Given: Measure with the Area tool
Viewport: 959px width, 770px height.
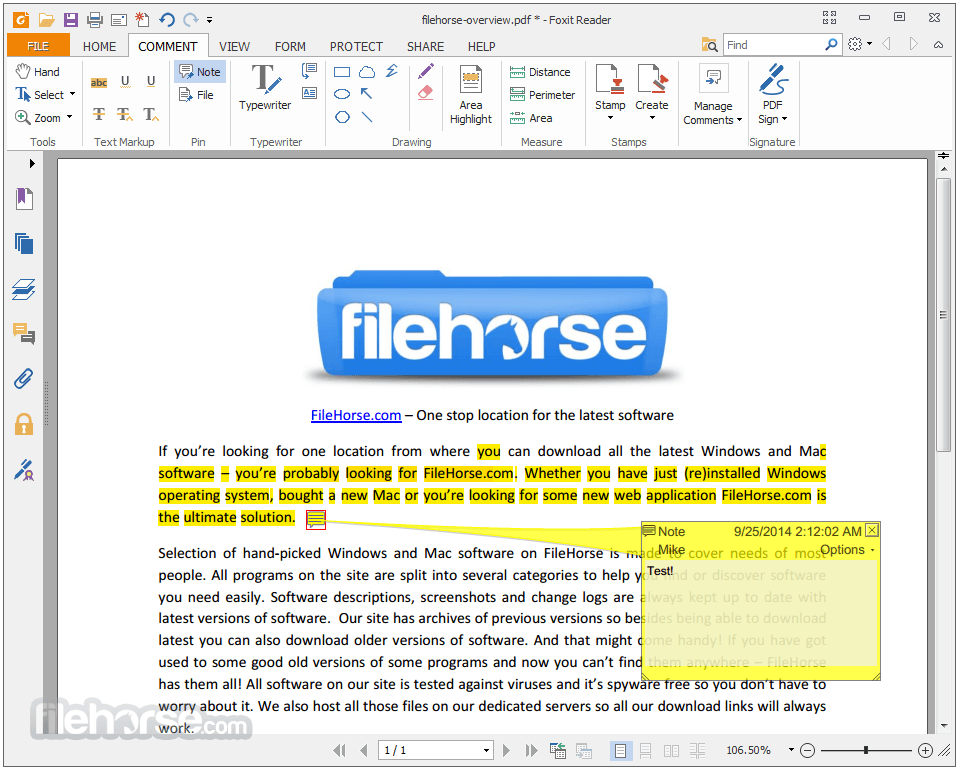Looking at the screenshot, I should click(x=531, y=117).
